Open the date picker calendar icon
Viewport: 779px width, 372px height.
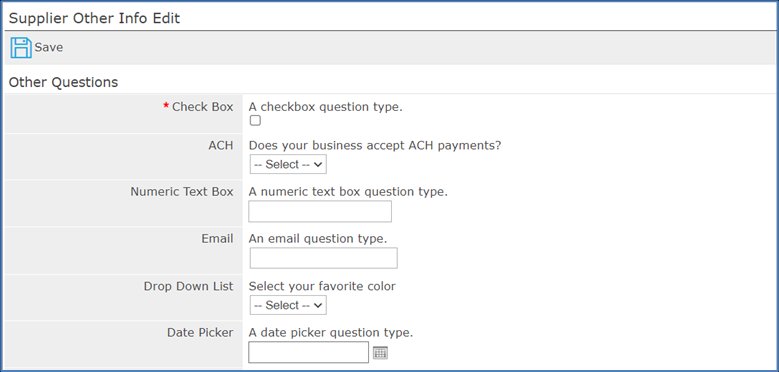(380, 353)
